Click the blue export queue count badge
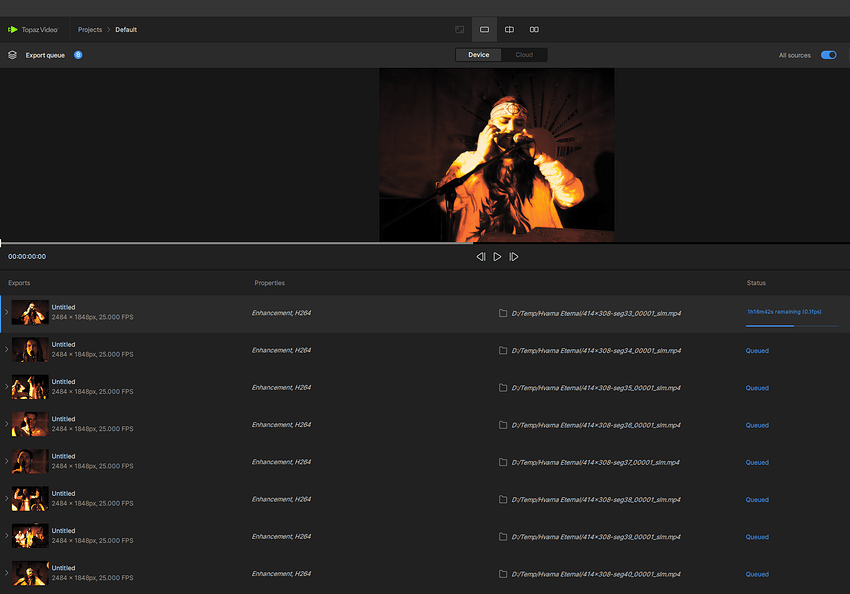Viewport: 850px width, 594px height. pyautogui.click(x=78, y=55)
